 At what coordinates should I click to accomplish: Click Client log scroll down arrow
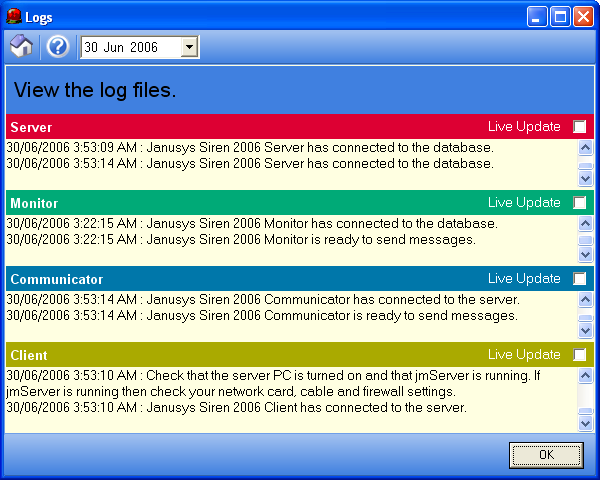[x=585, y=423]
